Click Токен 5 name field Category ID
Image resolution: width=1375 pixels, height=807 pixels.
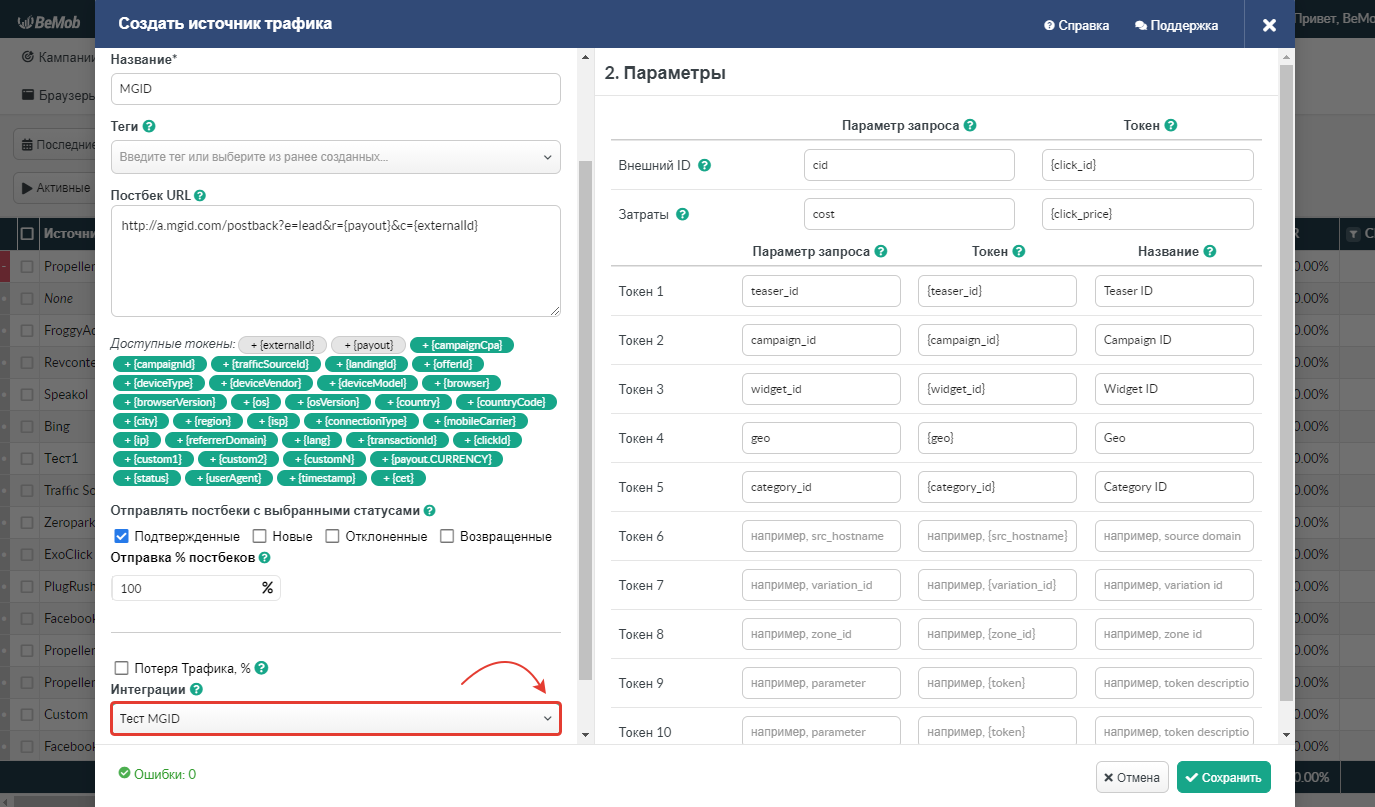pos(1174,487)
